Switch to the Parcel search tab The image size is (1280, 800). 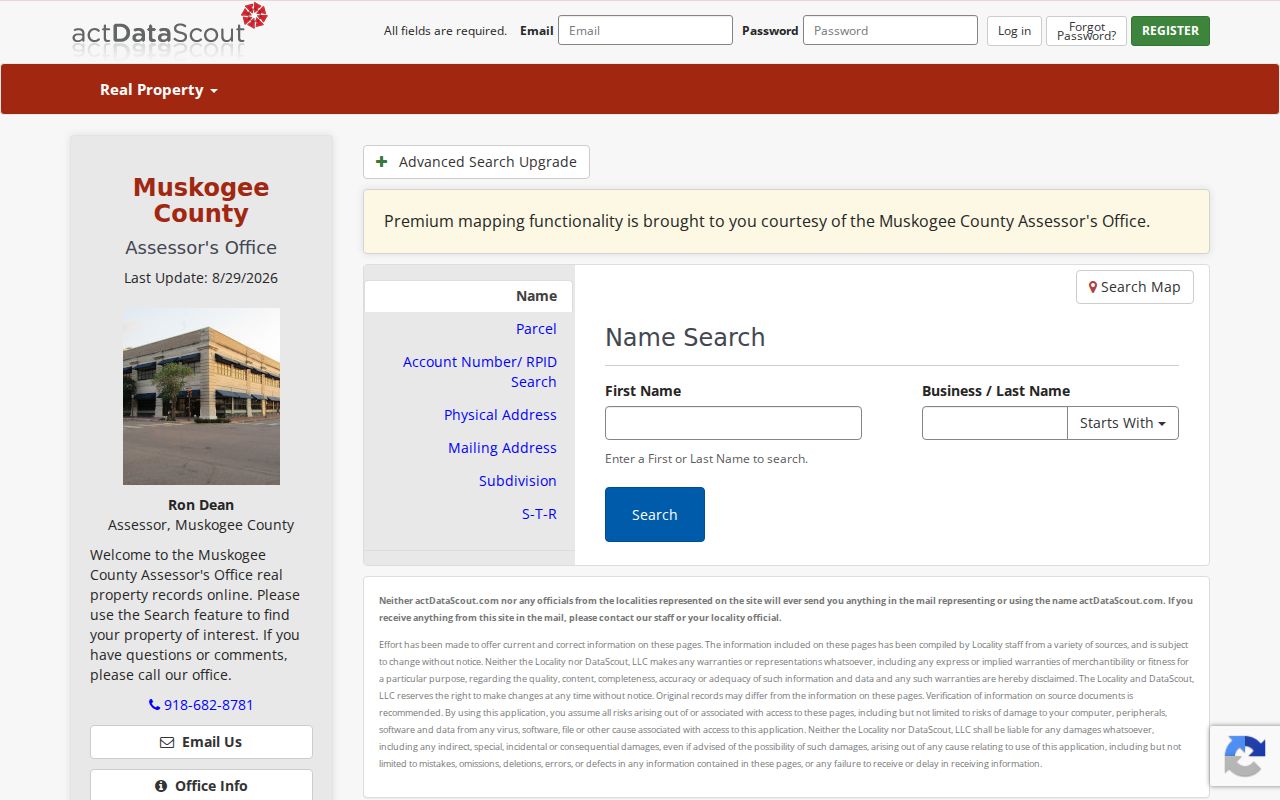point(536,329)
